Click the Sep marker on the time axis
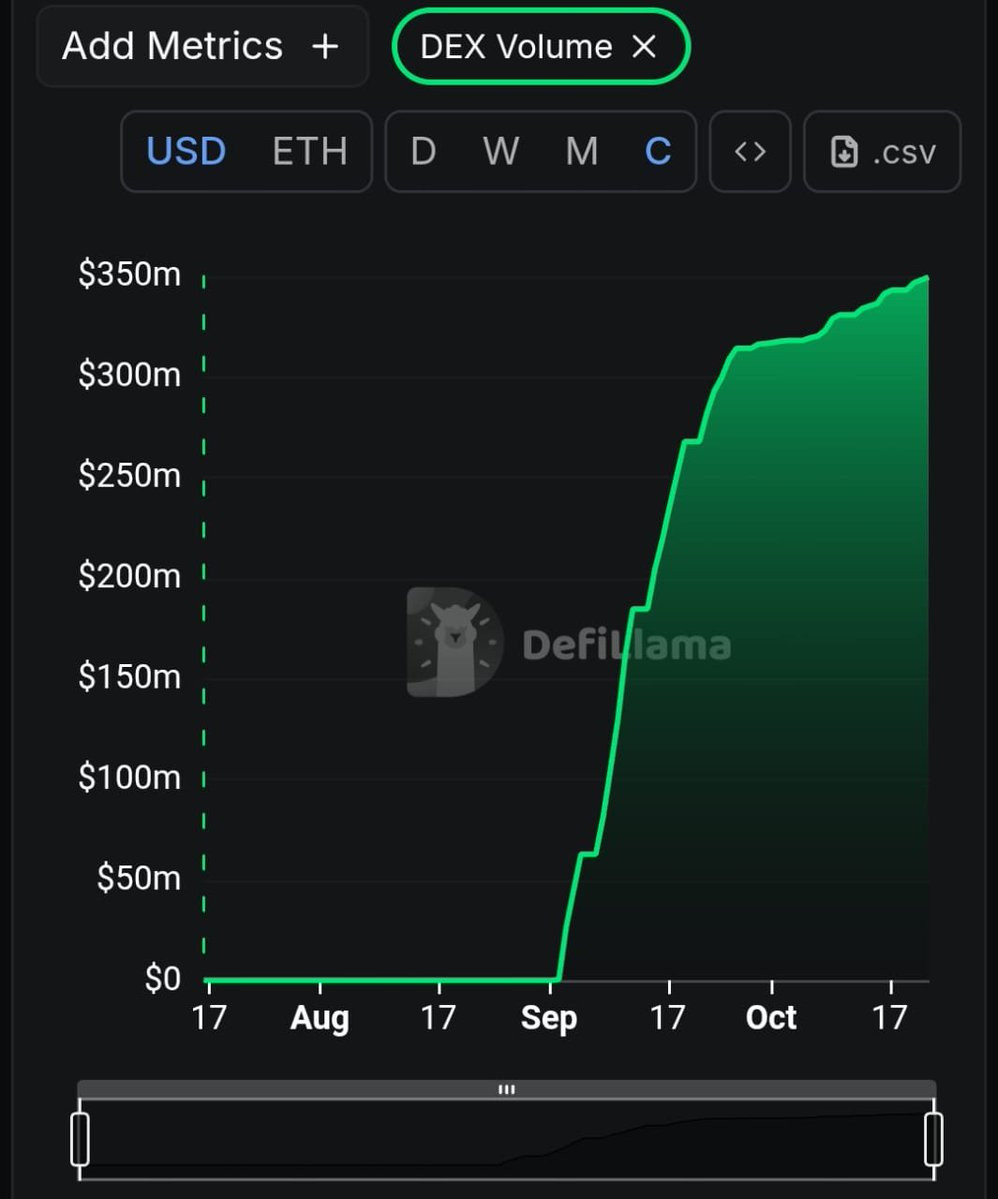 [549, 1019]
